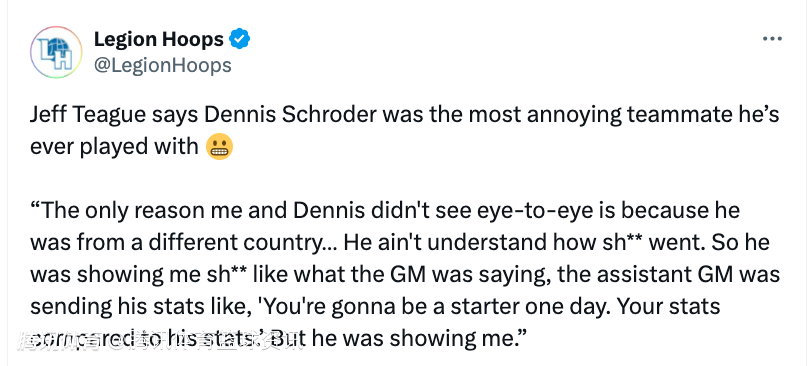The image size is (812, 366).
Task: Click the blue verified badge
Action: click(x=240, y=39)
